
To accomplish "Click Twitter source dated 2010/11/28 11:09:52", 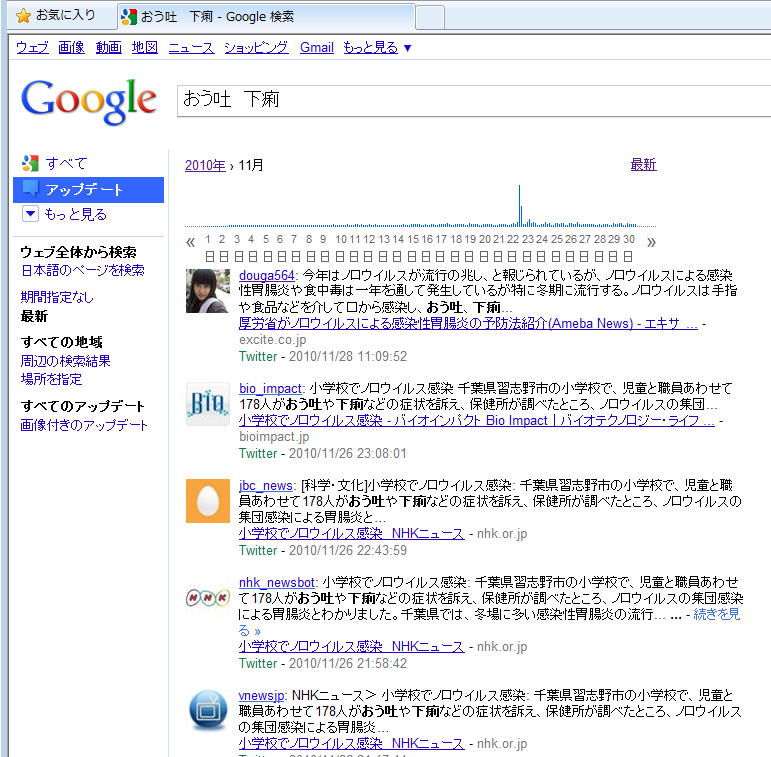I will pos(258,356).
